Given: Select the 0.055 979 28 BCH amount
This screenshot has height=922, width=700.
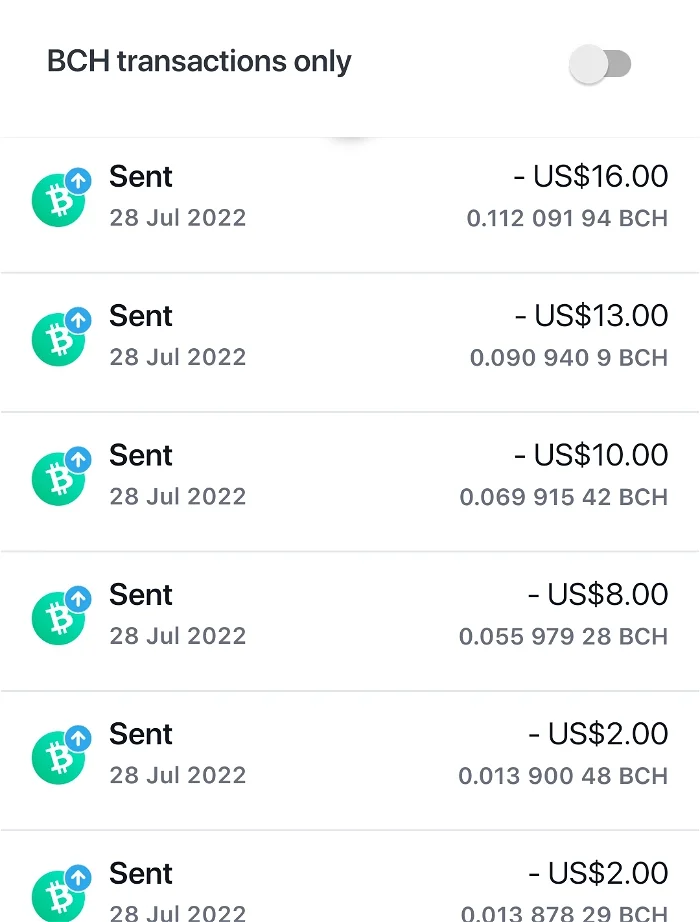Looking at the screenshot, I should click(564, 636).
